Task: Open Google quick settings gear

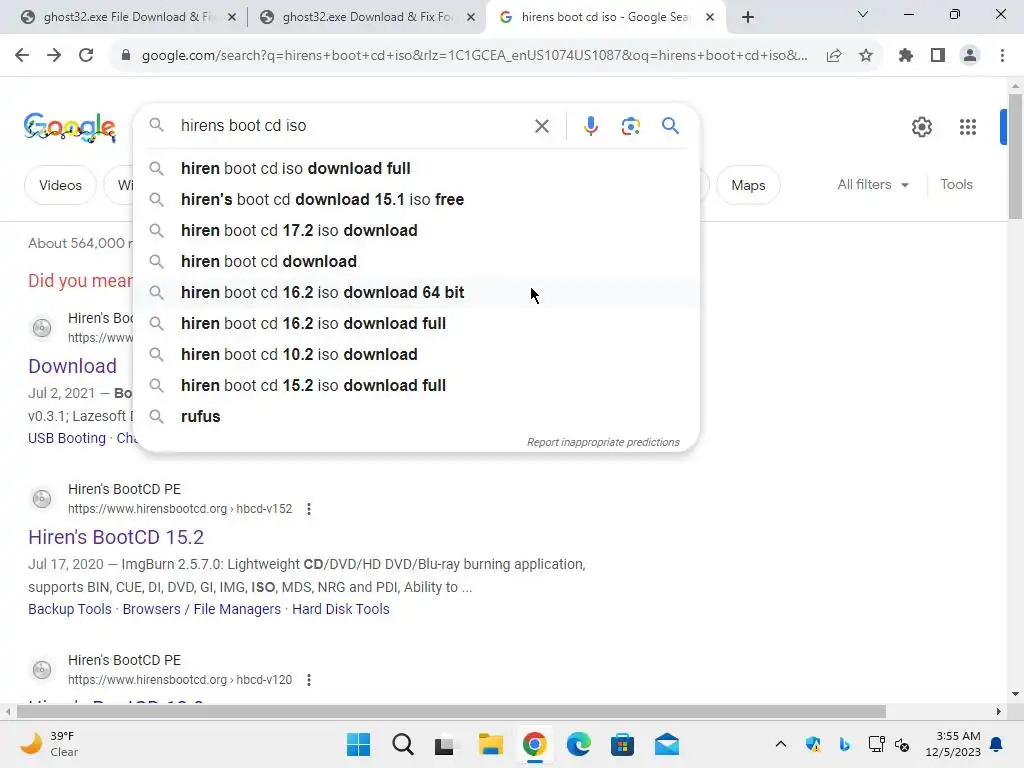Action: coord(921,127)
